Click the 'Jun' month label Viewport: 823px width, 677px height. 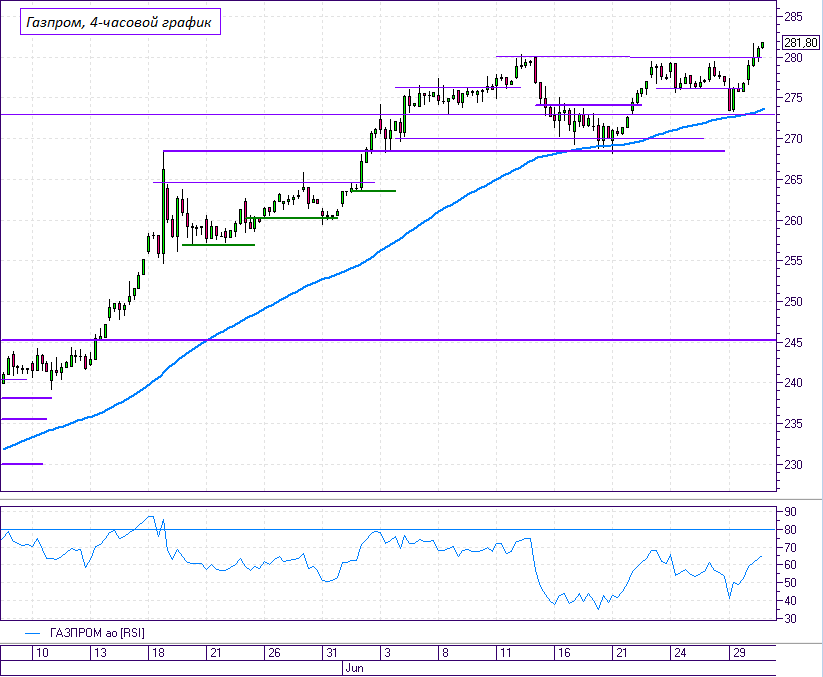point(355,668)
